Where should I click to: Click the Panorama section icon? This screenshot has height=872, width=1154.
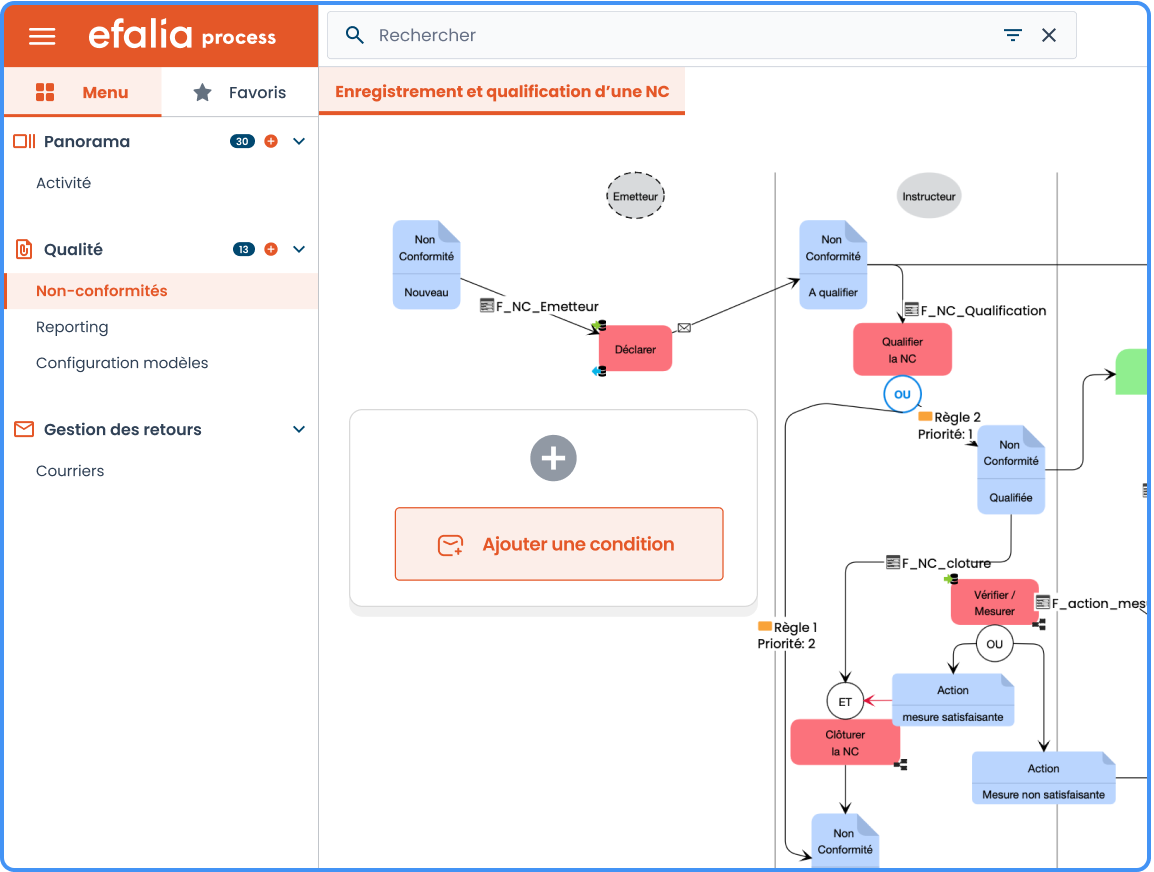[x=24, y=141]
